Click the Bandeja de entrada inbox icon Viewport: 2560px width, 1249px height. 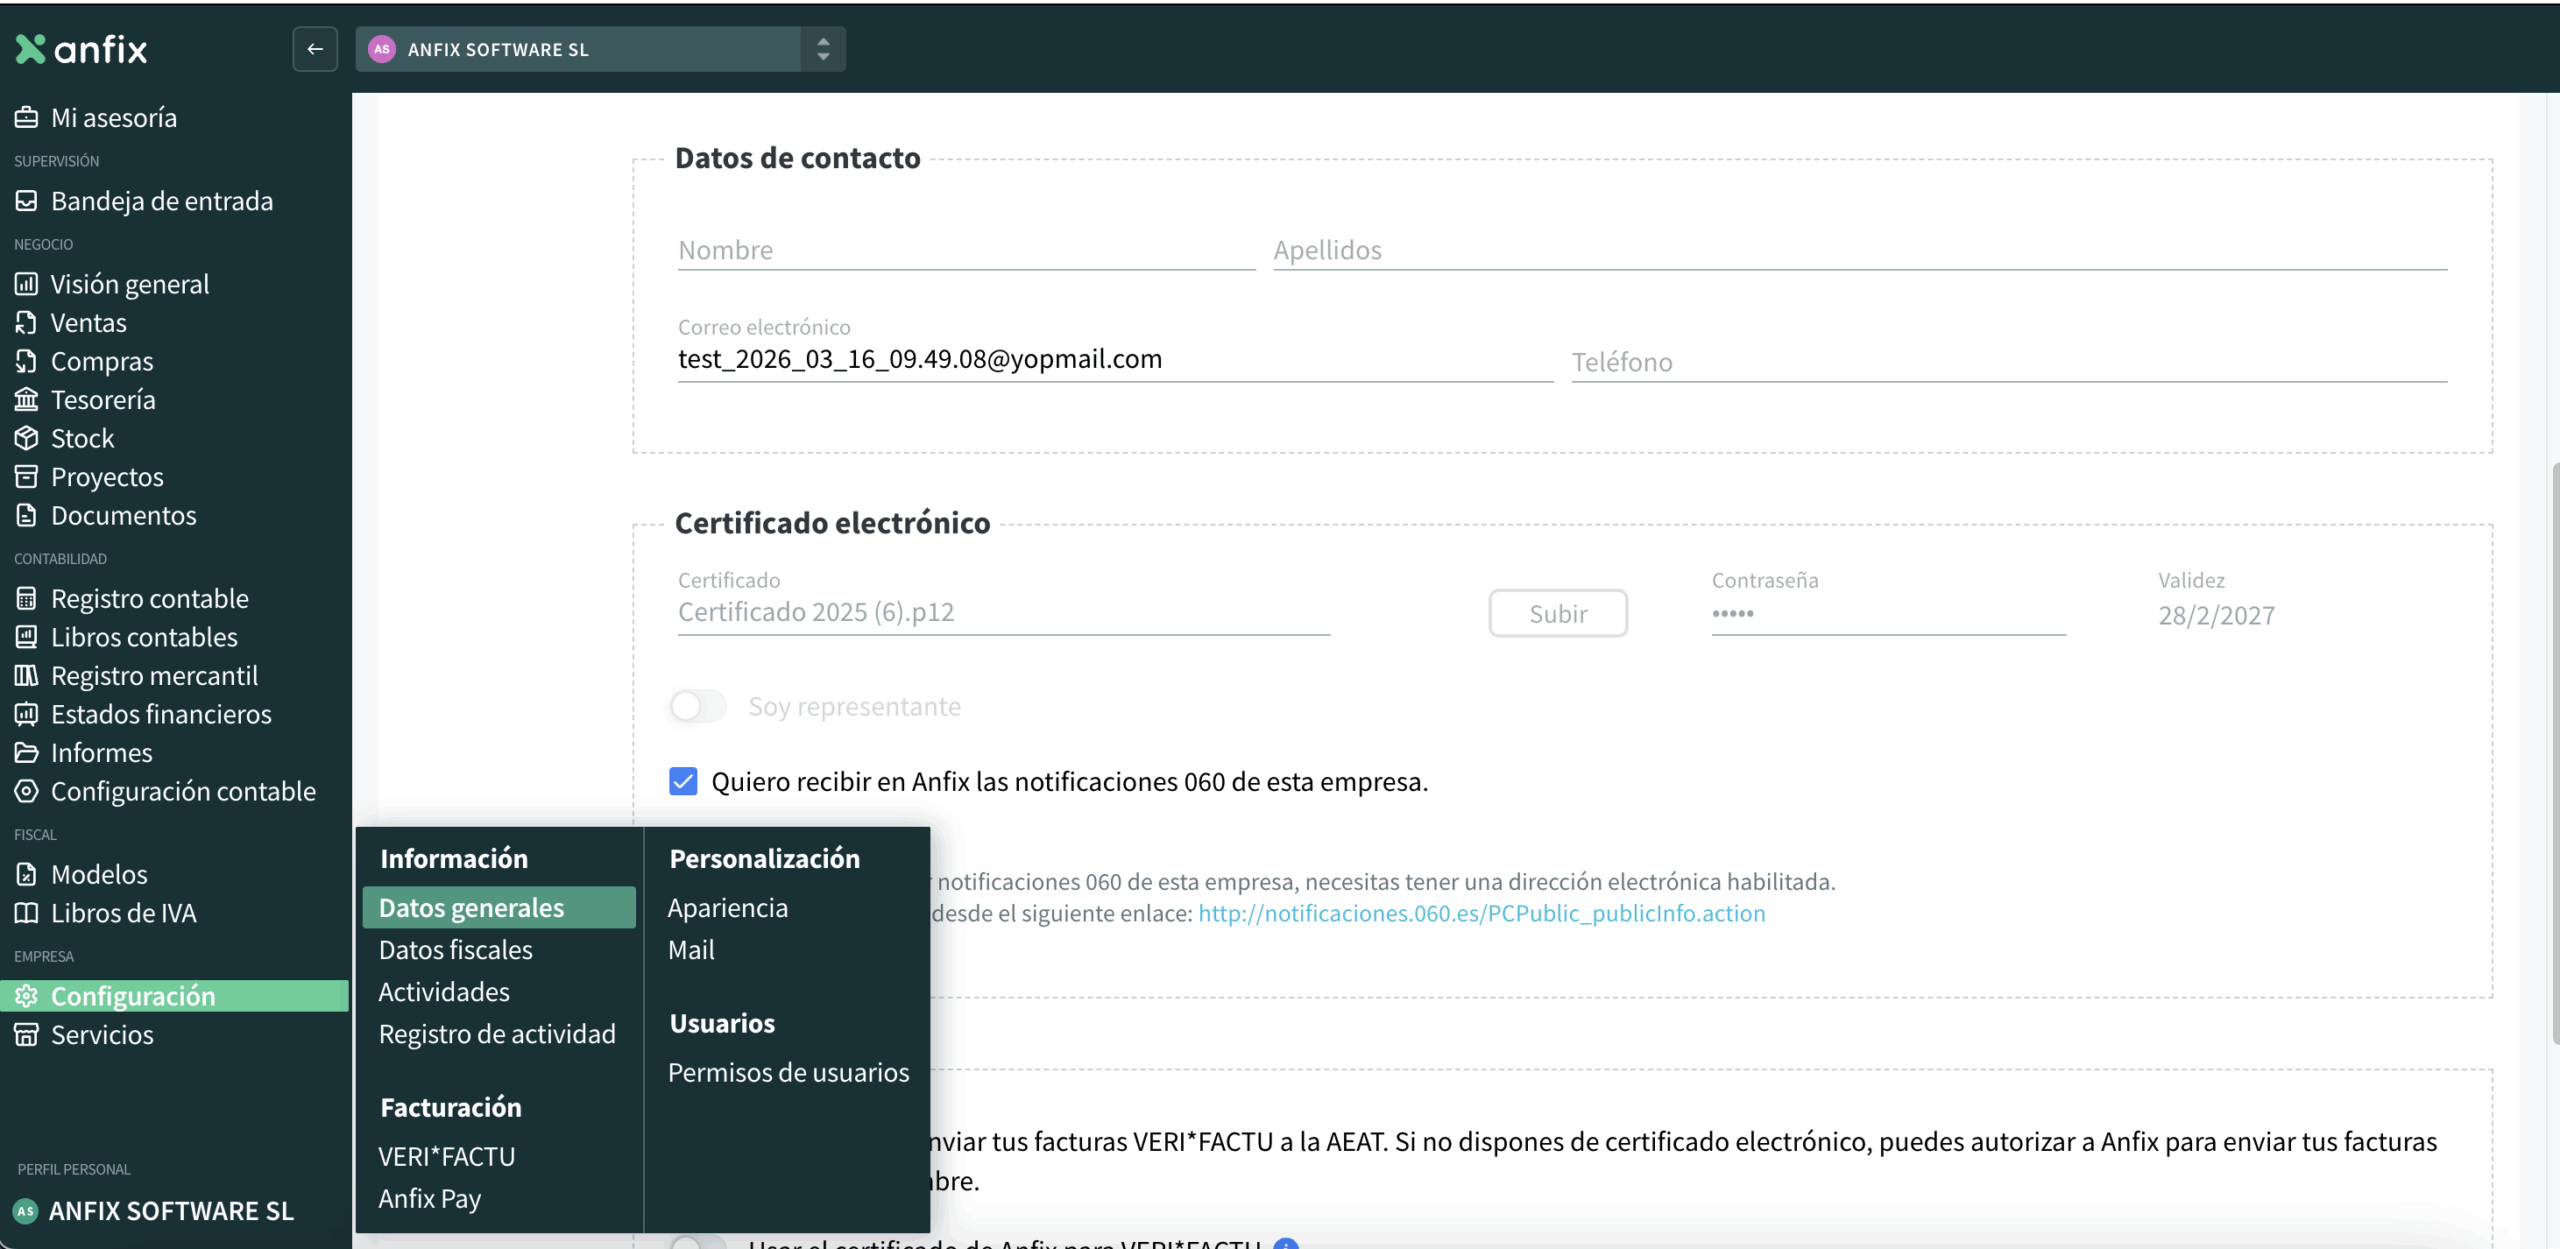click(x=26, y=201)
